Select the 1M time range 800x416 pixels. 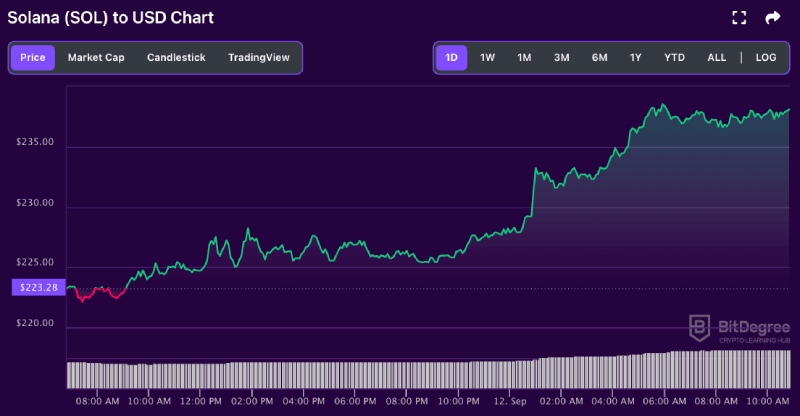click(x=524, y=58)
